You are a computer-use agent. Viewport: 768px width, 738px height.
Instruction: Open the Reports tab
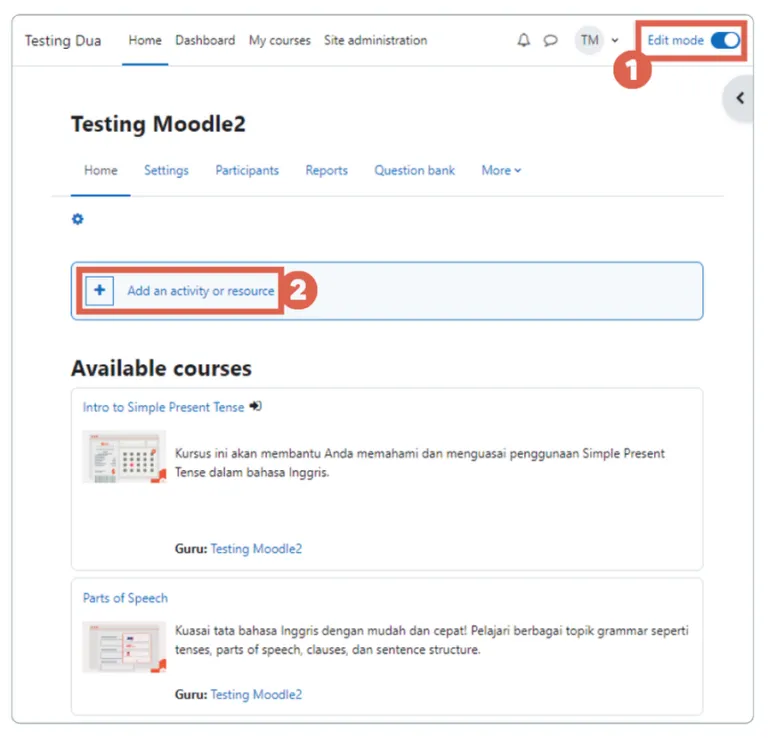326,170
